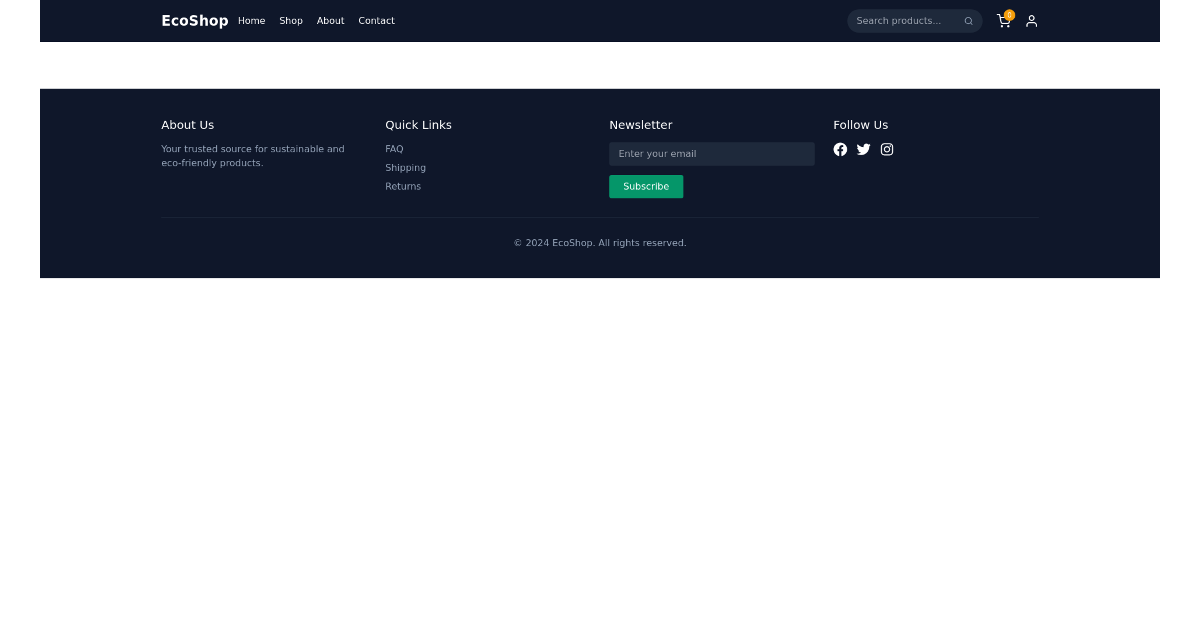The width and height of the screenshot is (1200, 630).
Task: Click the search magnifier icon
Action: click(967, 20)
